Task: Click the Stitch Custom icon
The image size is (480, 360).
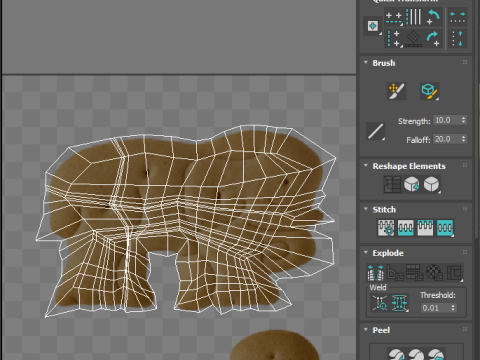Action: pos(445,228)
